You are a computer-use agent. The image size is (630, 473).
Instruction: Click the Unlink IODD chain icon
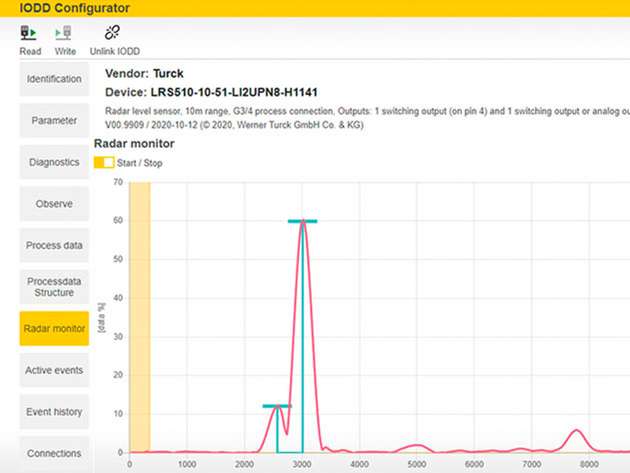coord(112,33)
